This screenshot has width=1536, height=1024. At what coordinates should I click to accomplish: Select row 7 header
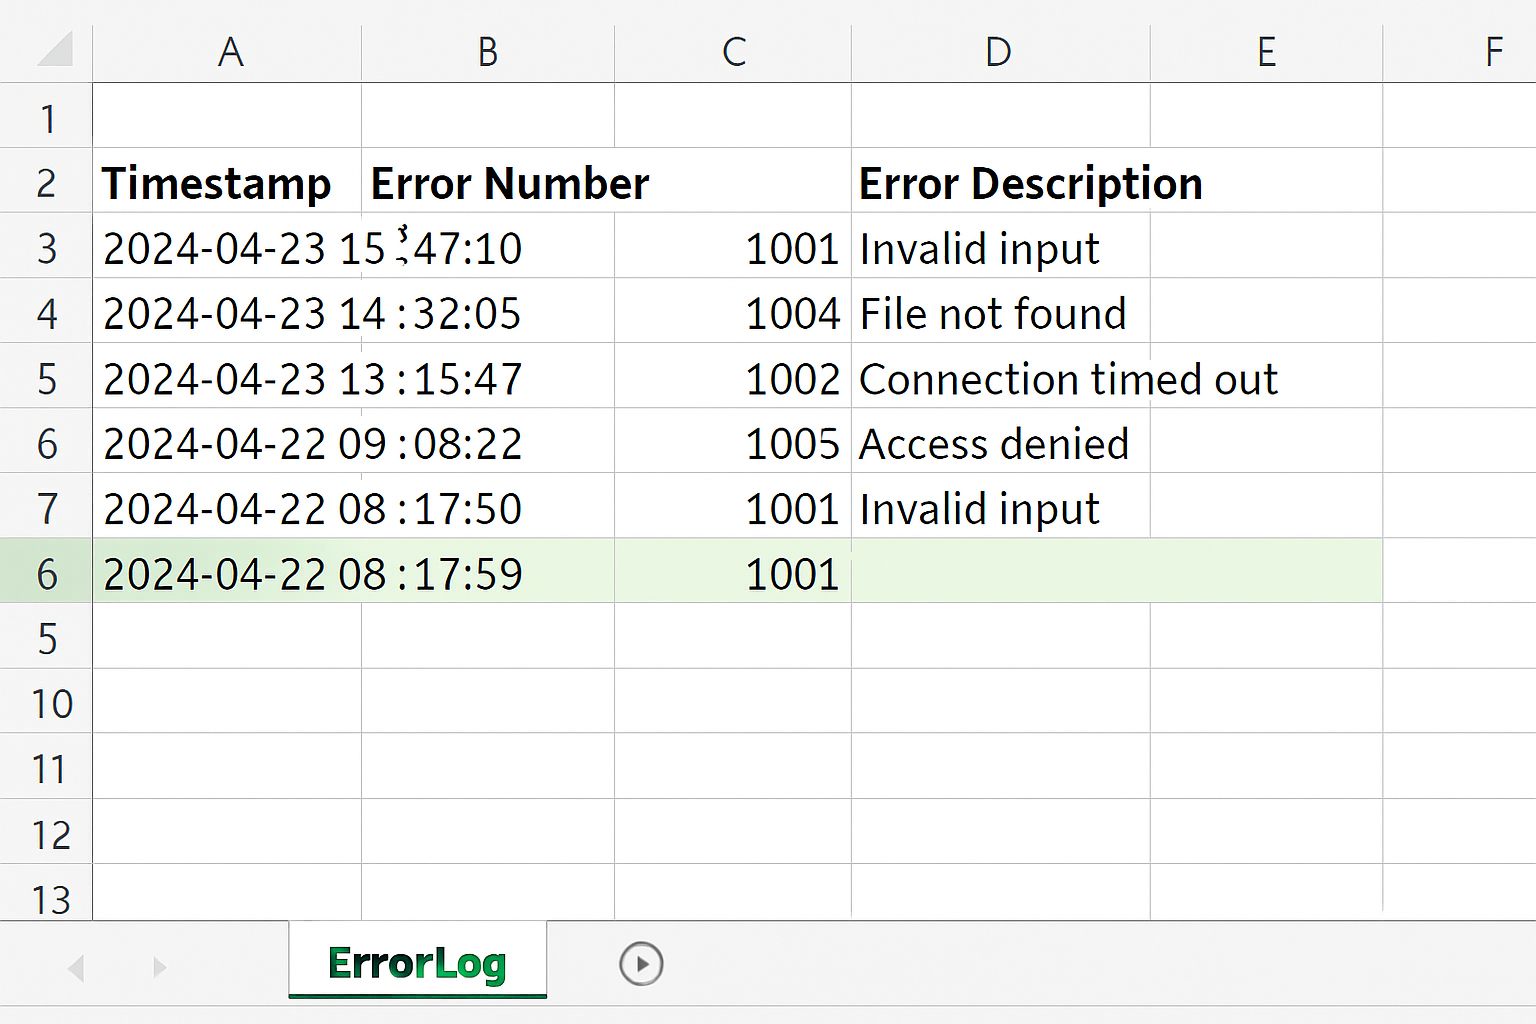pyautogui.click(x=46, y=506)
